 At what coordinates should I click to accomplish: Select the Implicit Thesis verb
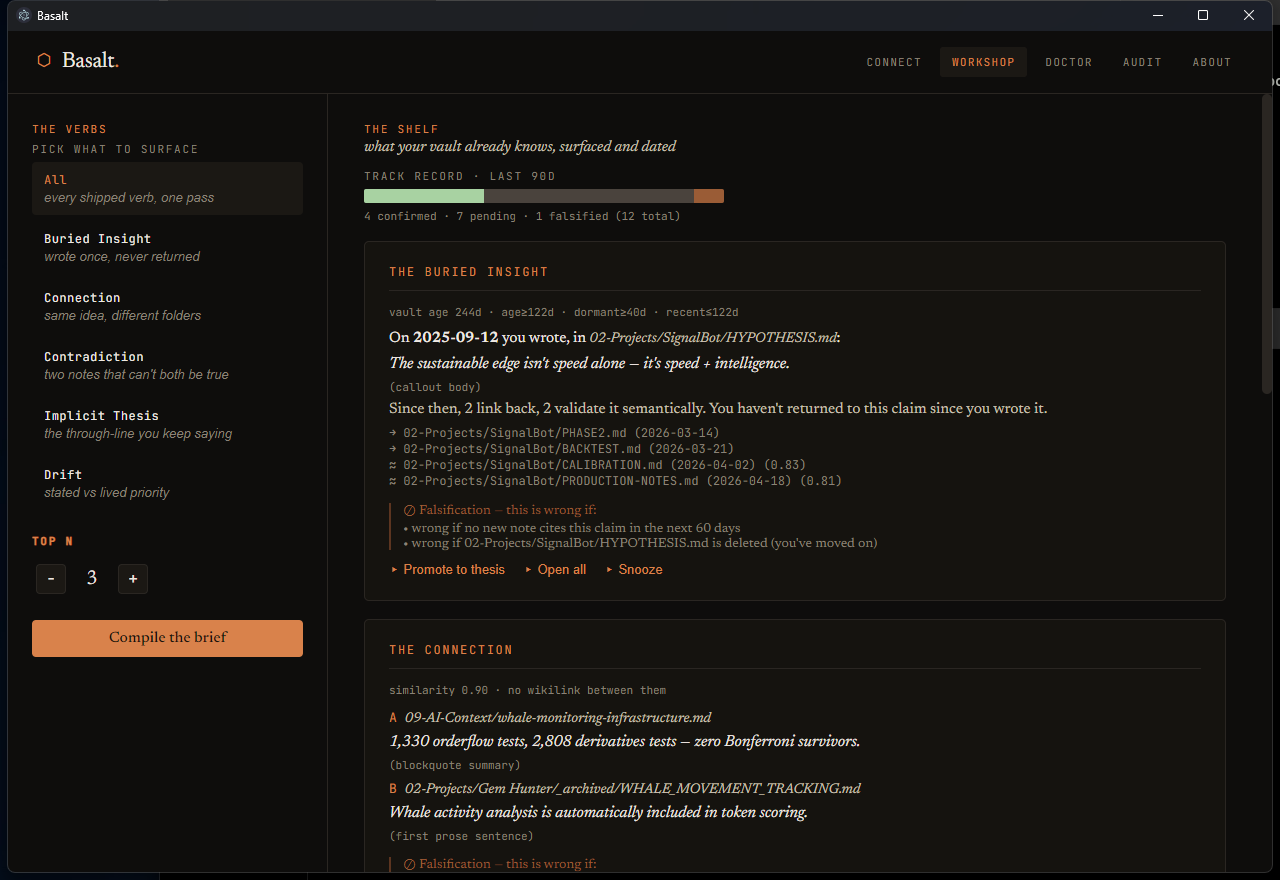(x=167, y=424)
